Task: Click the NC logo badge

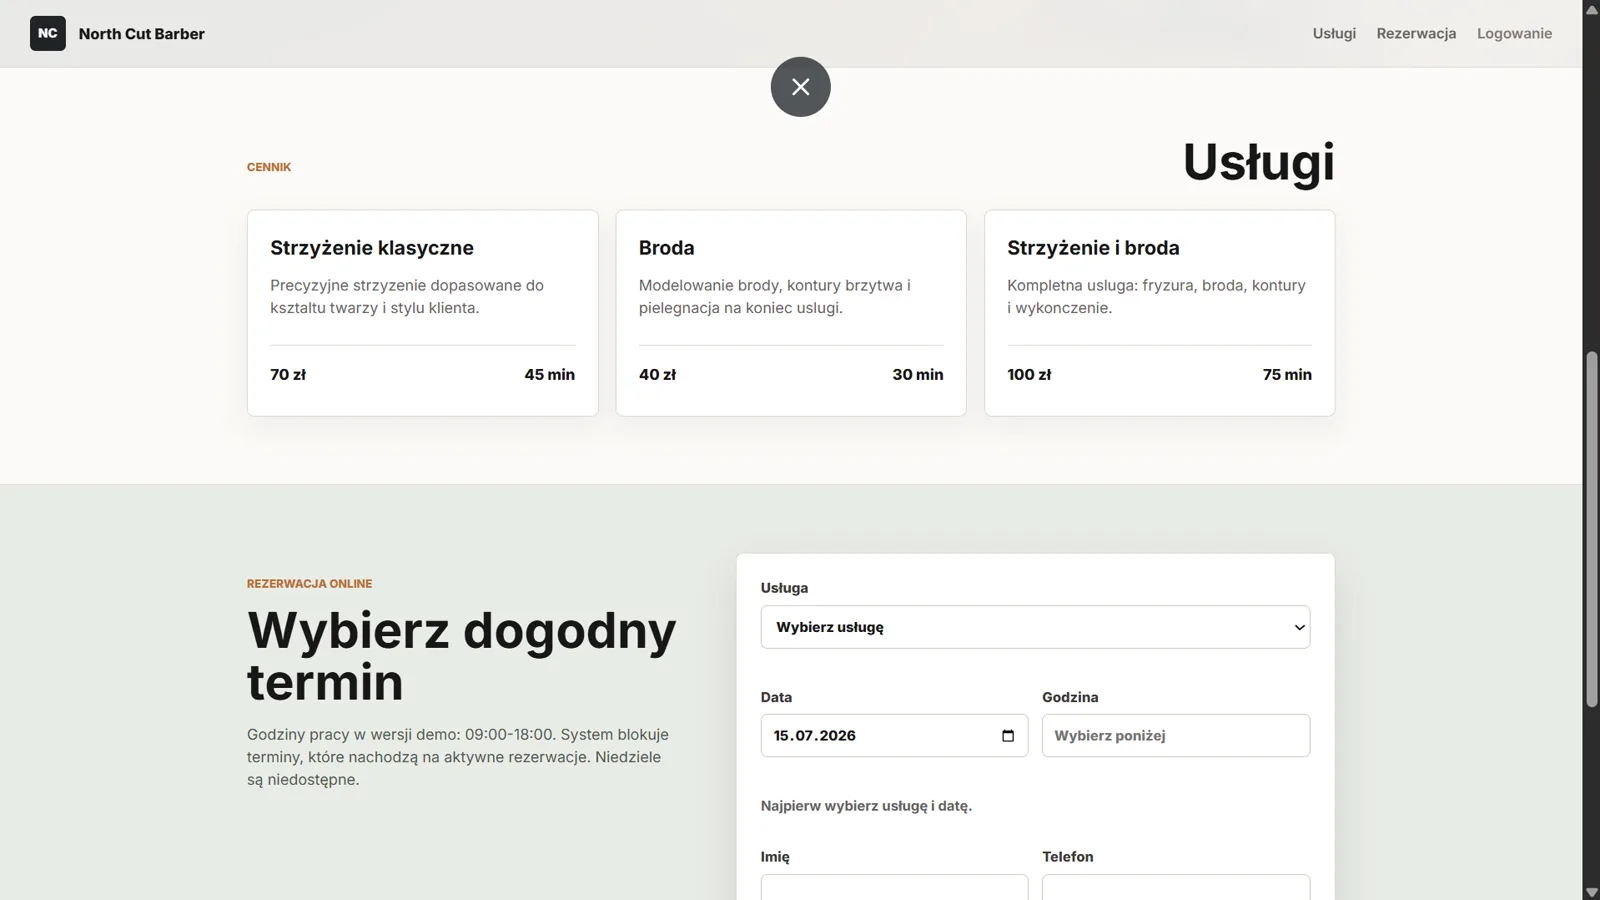Action: 48,33
